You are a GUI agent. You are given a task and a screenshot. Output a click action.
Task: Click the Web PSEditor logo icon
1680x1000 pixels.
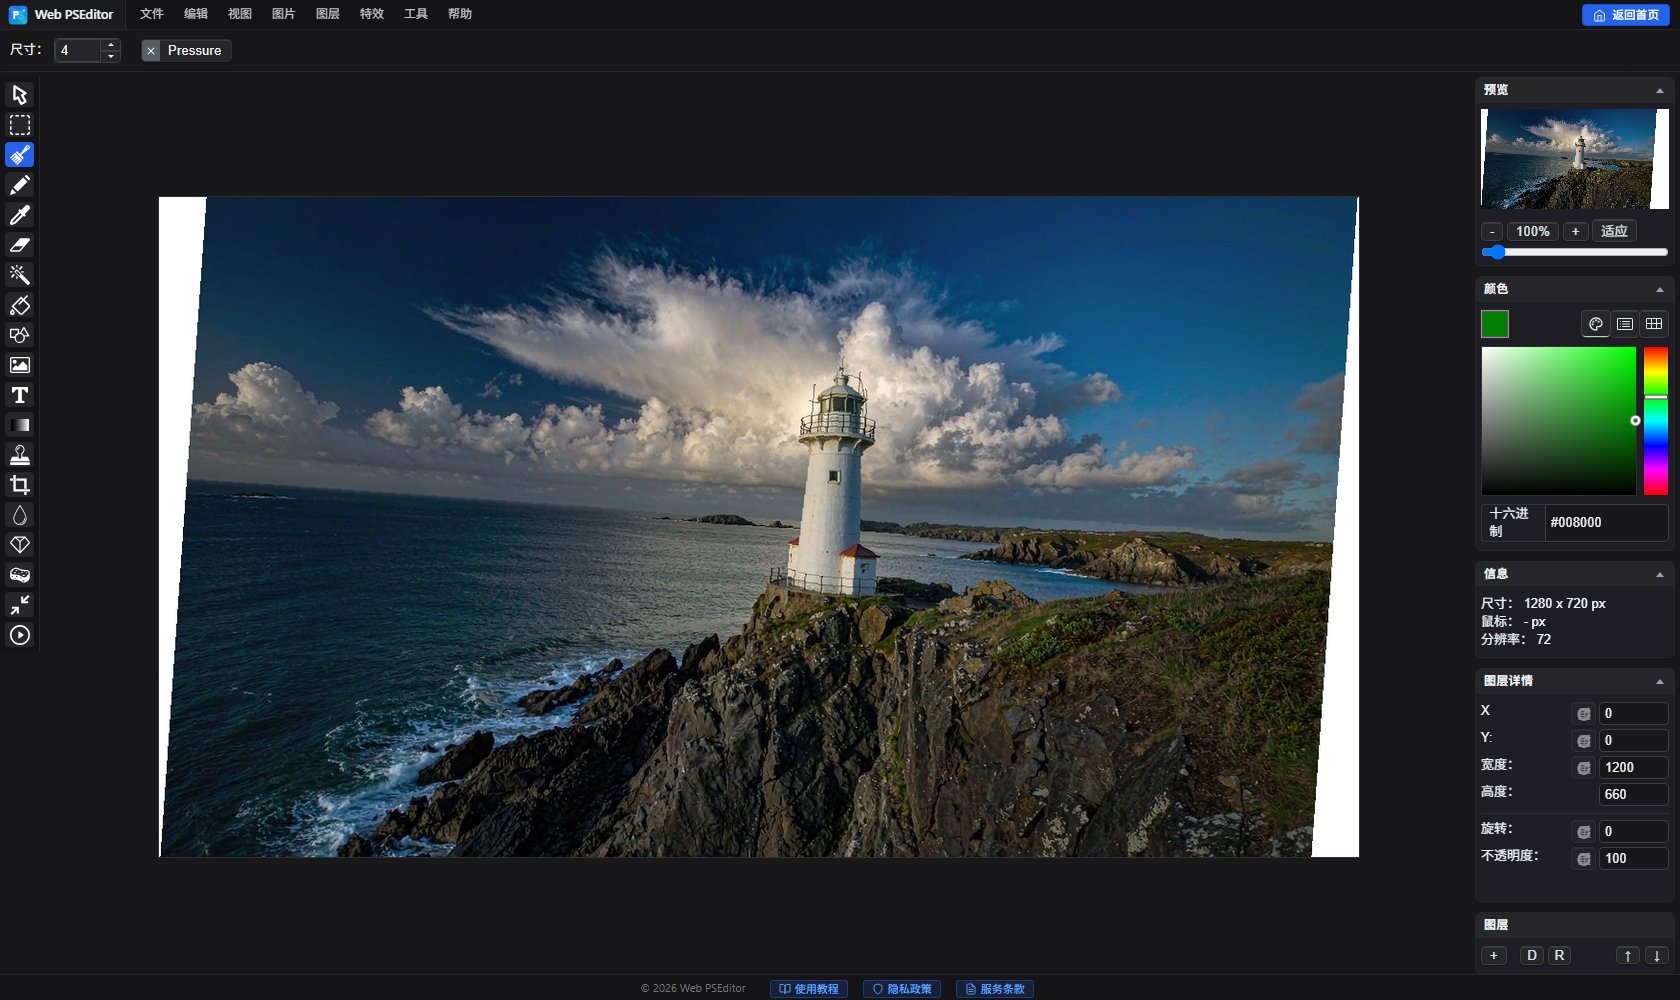pyautogui.click(x=18, y=15)
